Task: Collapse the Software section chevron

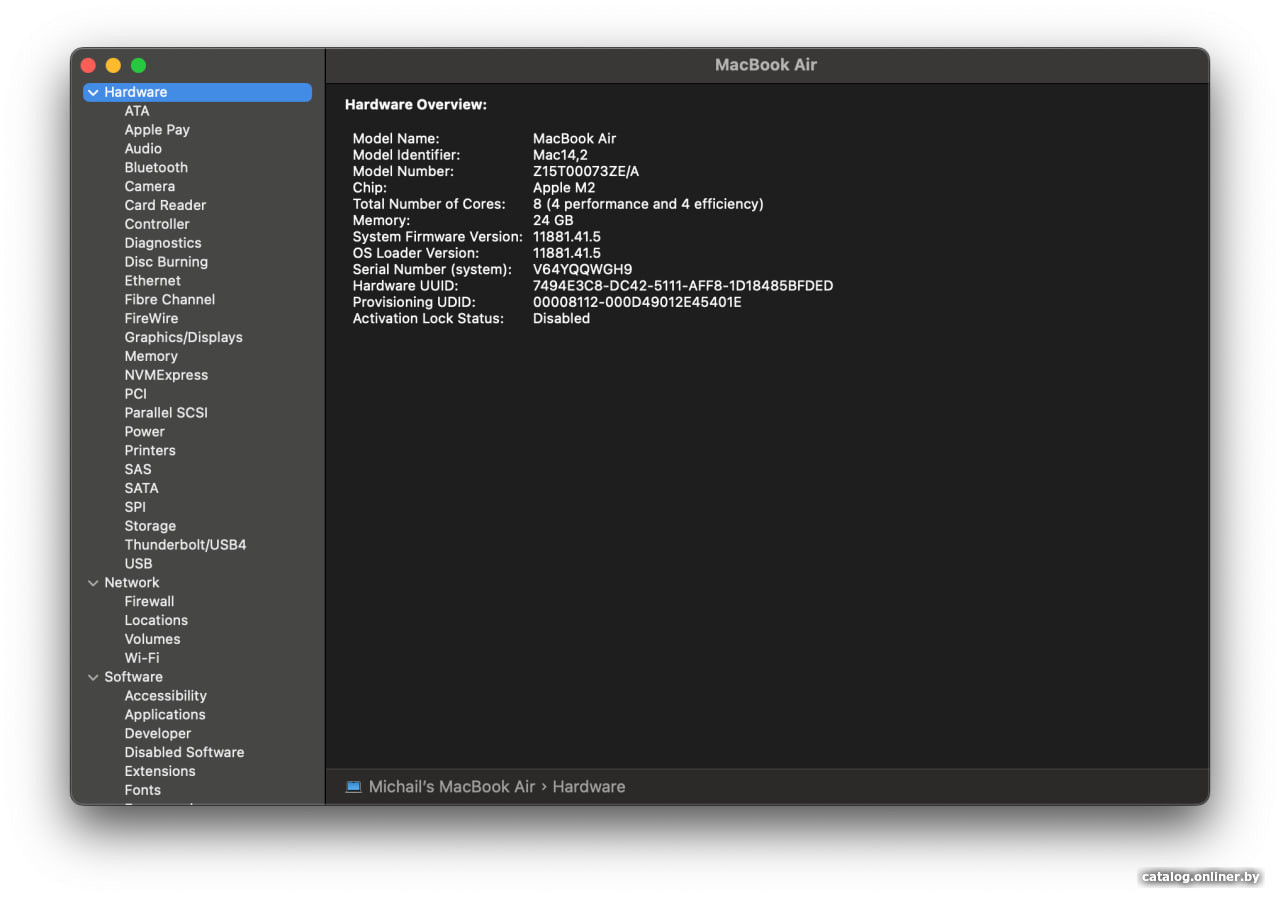Action: 93,677
